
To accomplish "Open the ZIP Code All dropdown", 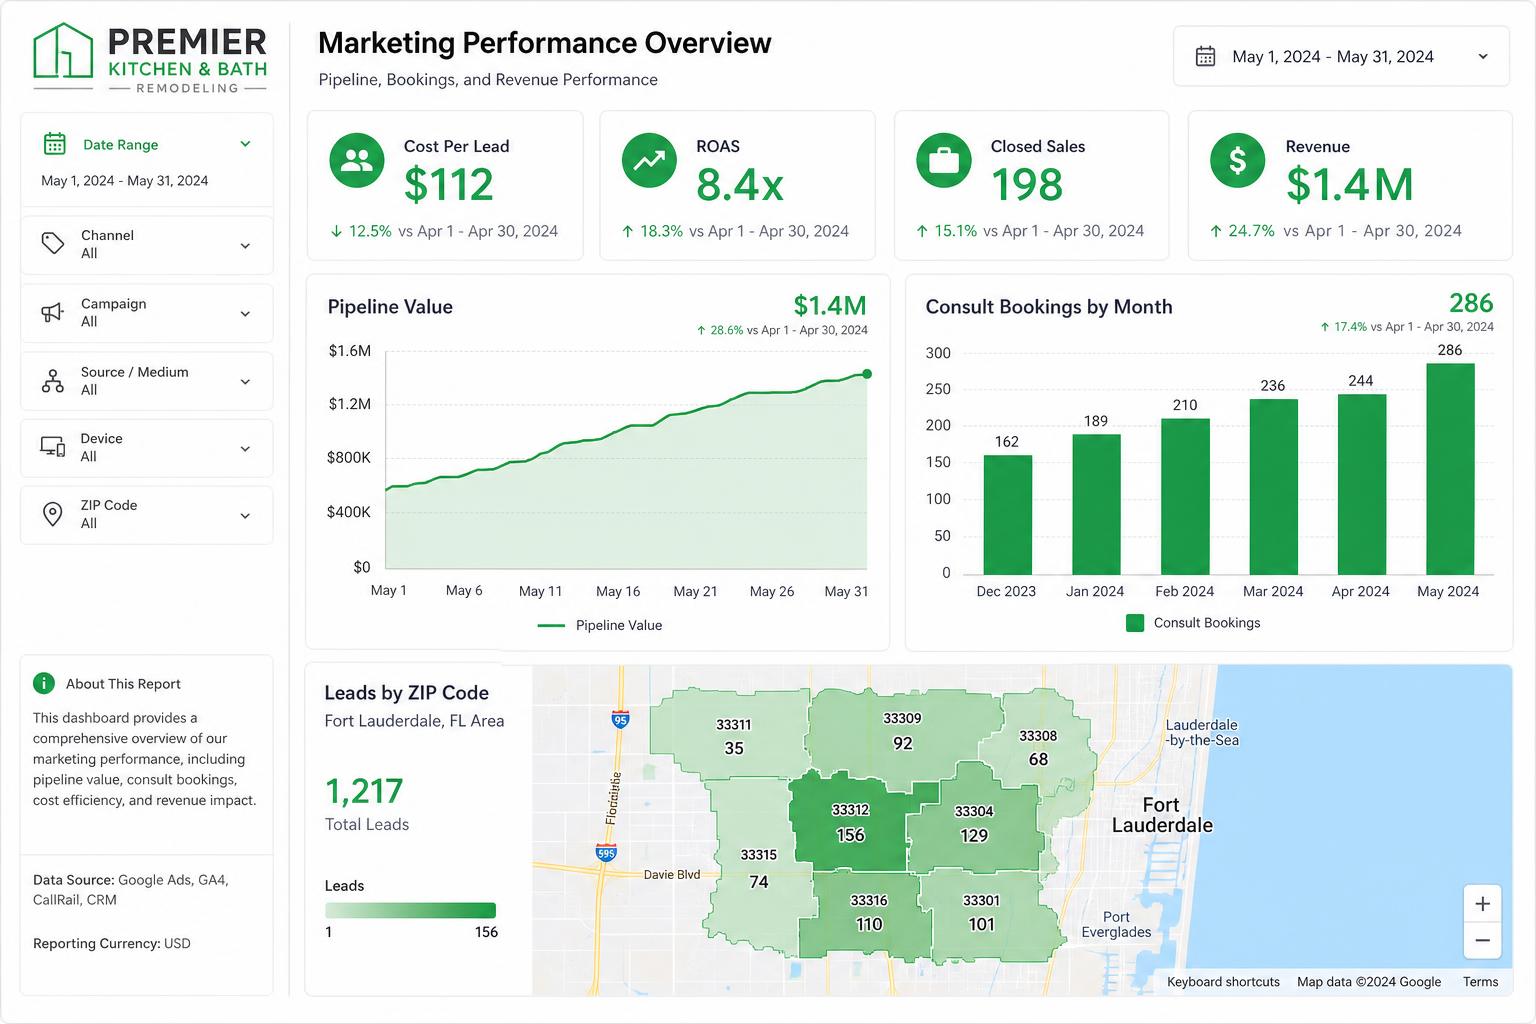I will (x=147, y=515).
